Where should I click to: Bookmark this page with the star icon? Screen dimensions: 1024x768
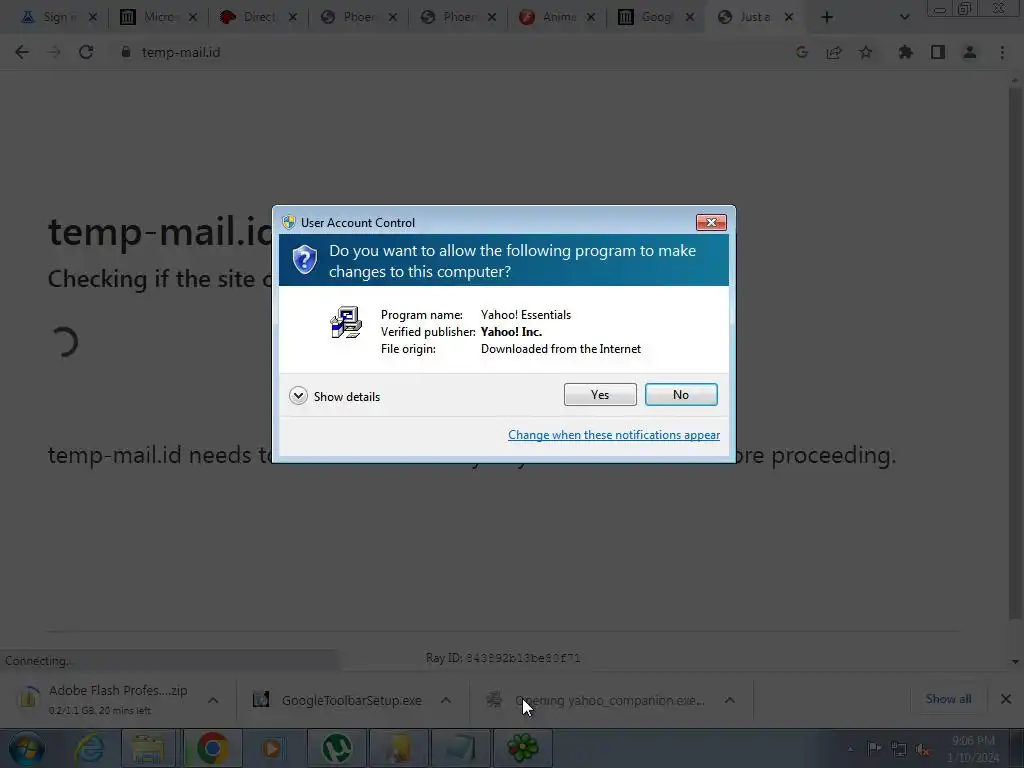click(866, 52)
